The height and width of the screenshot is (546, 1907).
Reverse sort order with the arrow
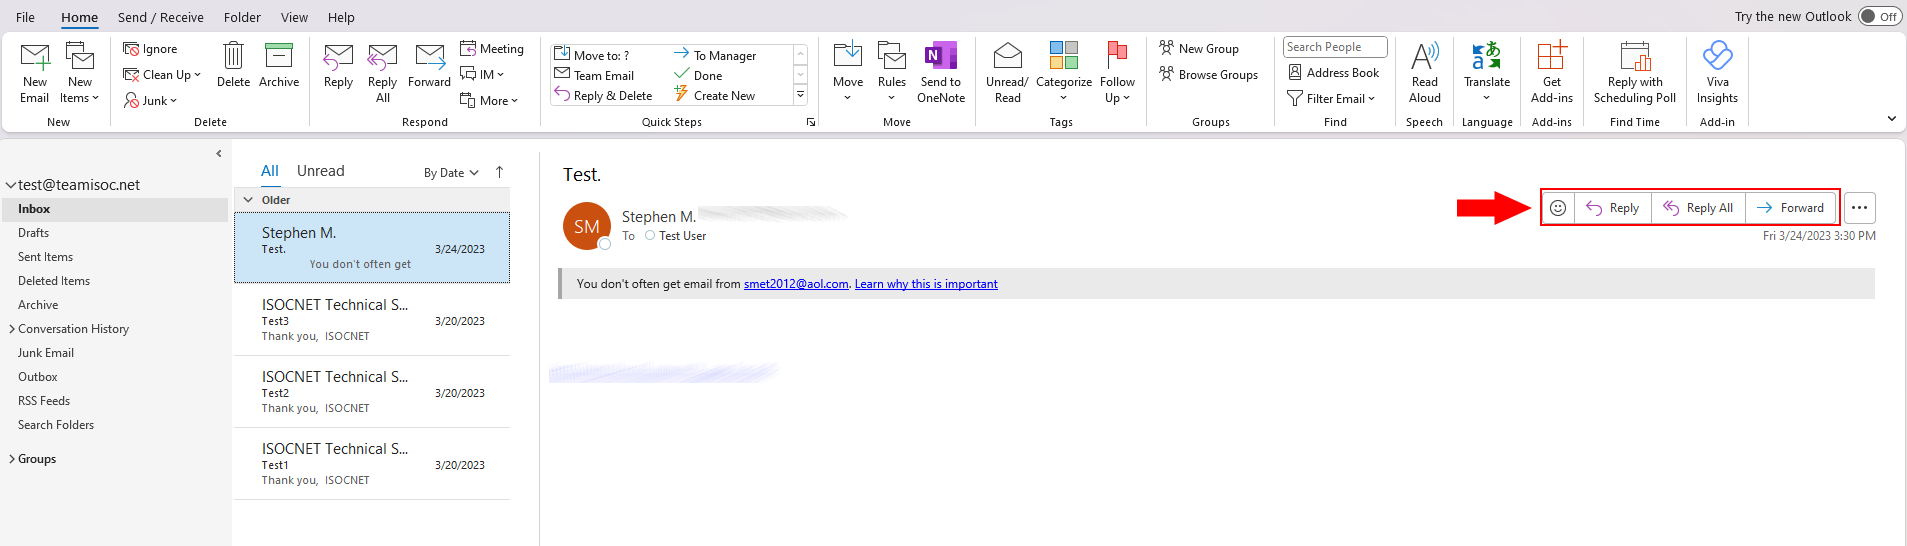pyautogui.click(x=499, y=172)
